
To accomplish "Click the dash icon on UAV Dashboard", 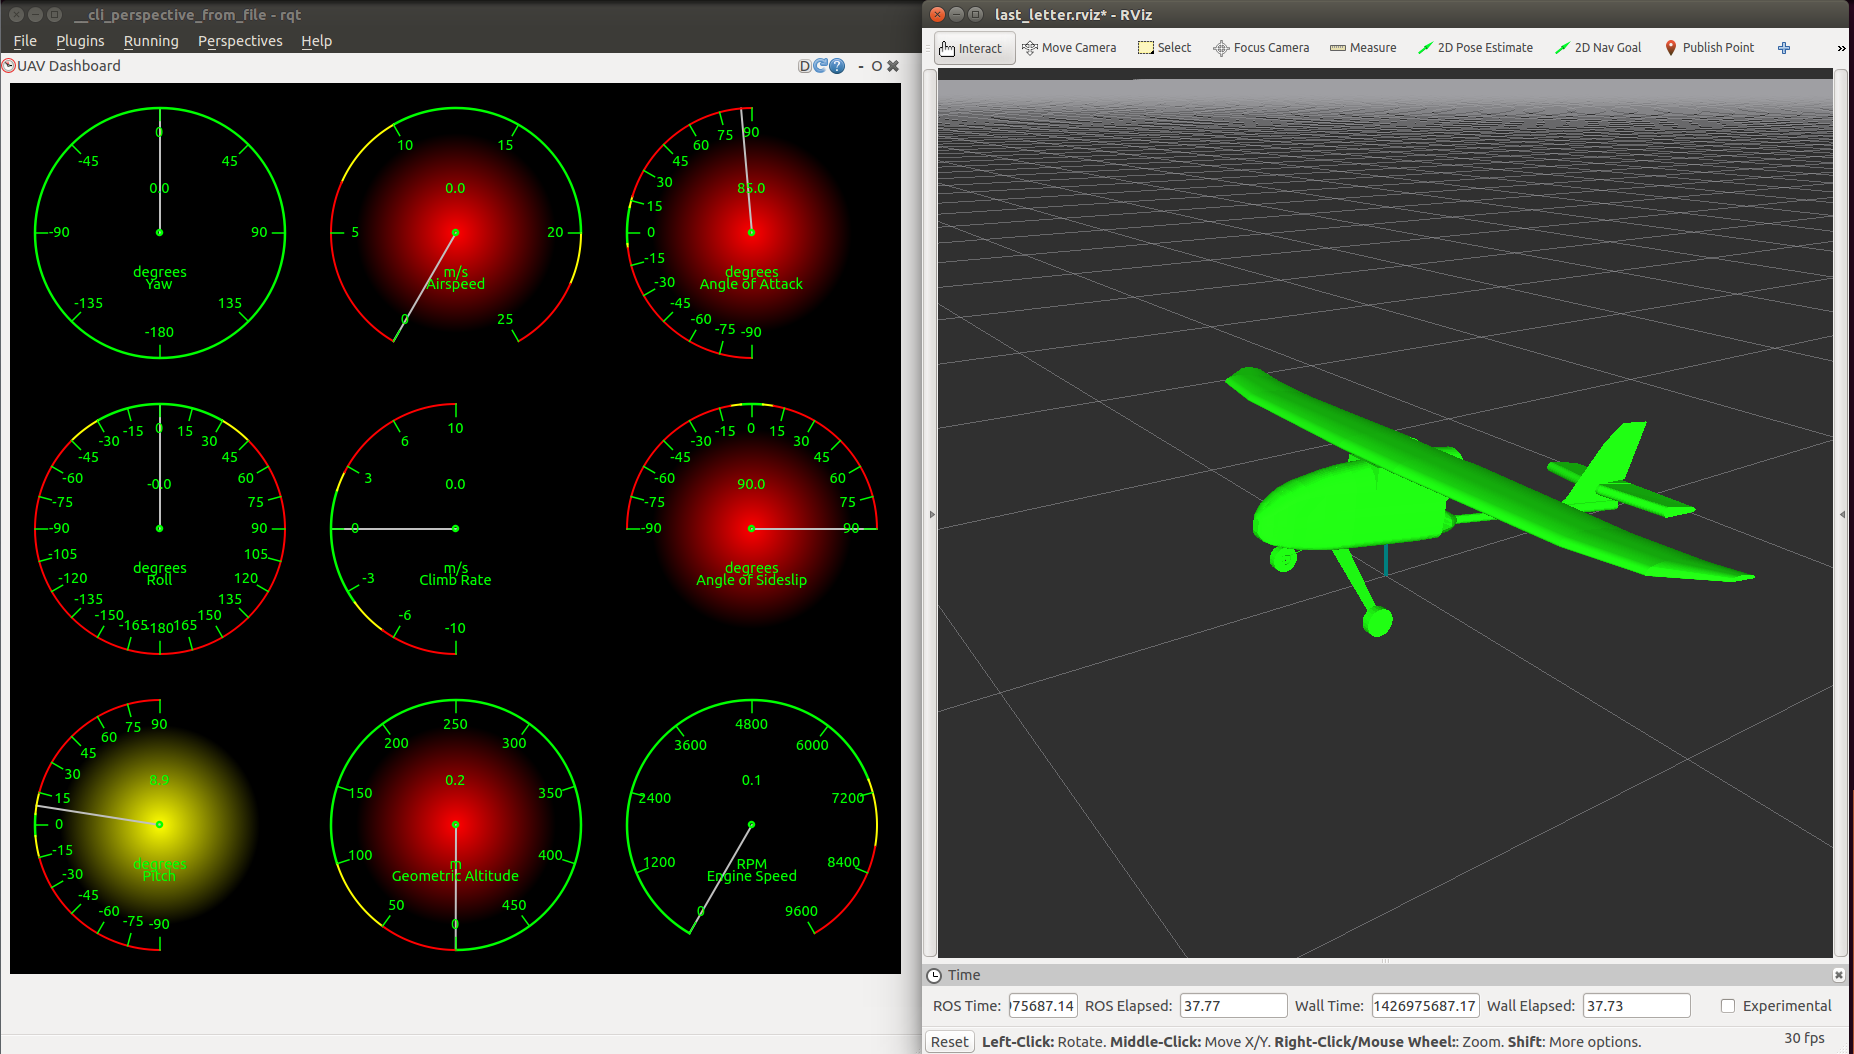I will pos(861,66).
